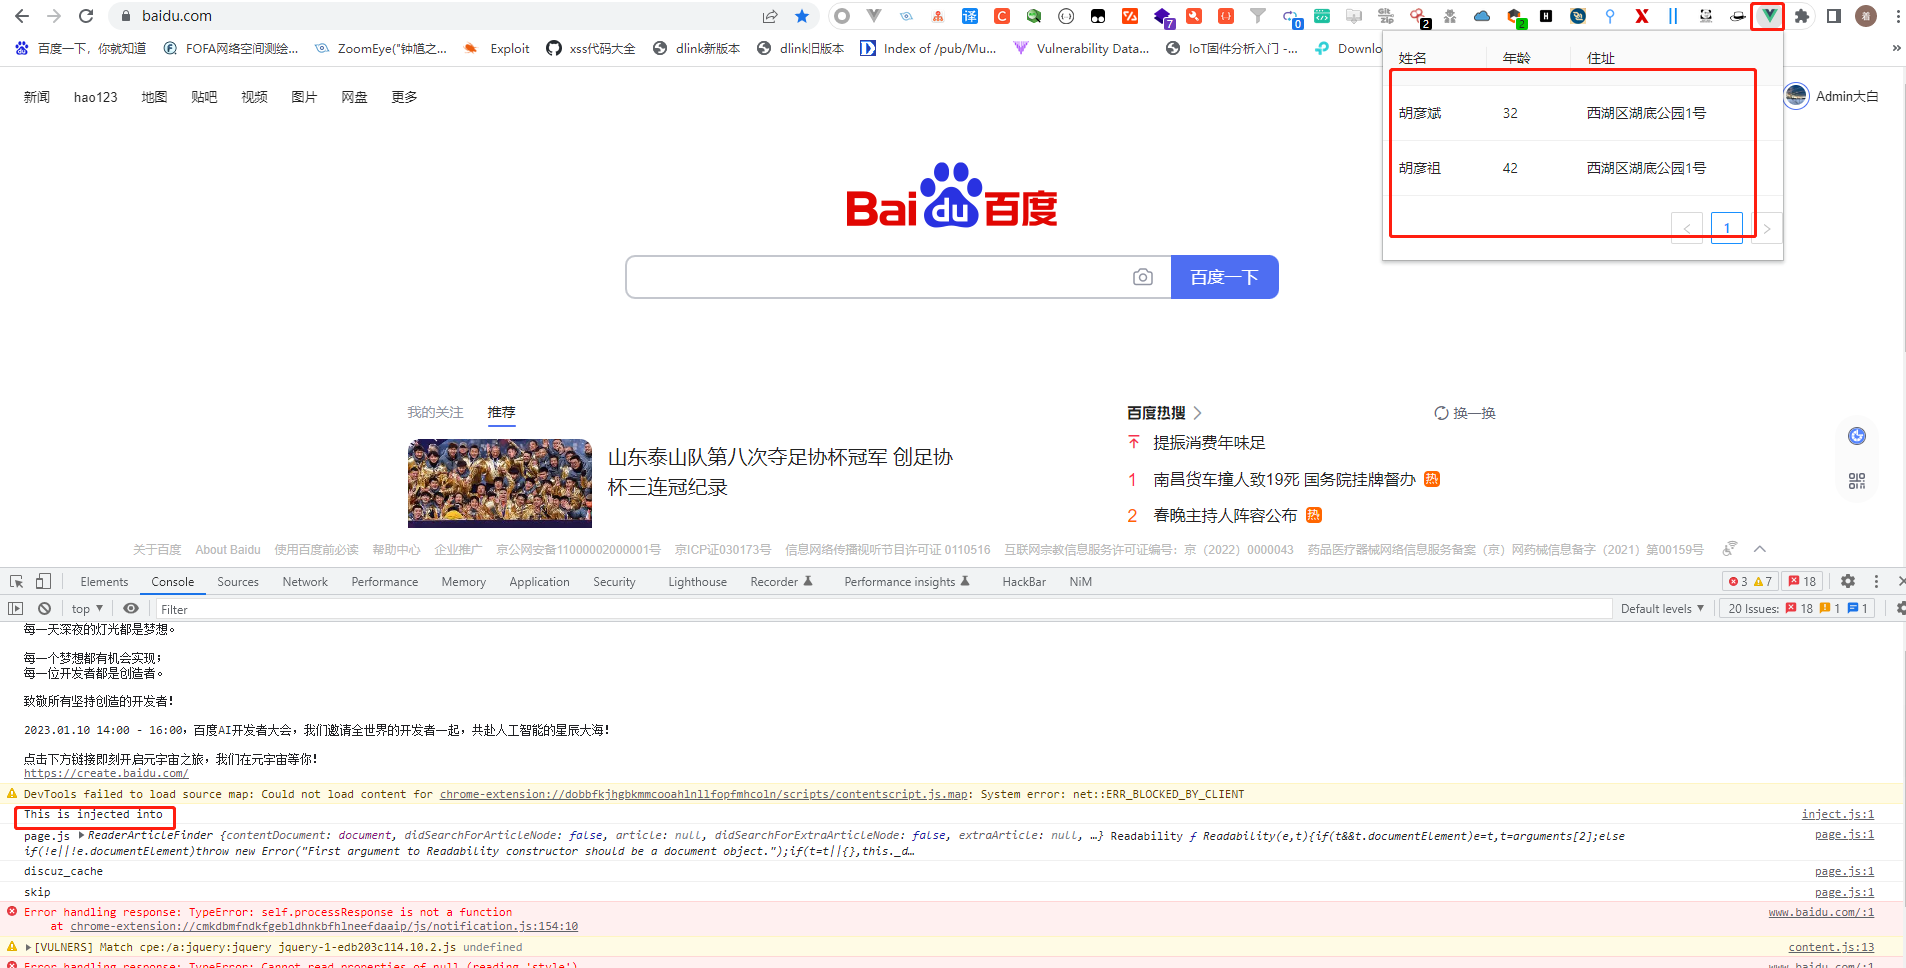This screenshot has width=1906, height=968.
Task: Click the camera image search icon
Action: point(1143,277)
